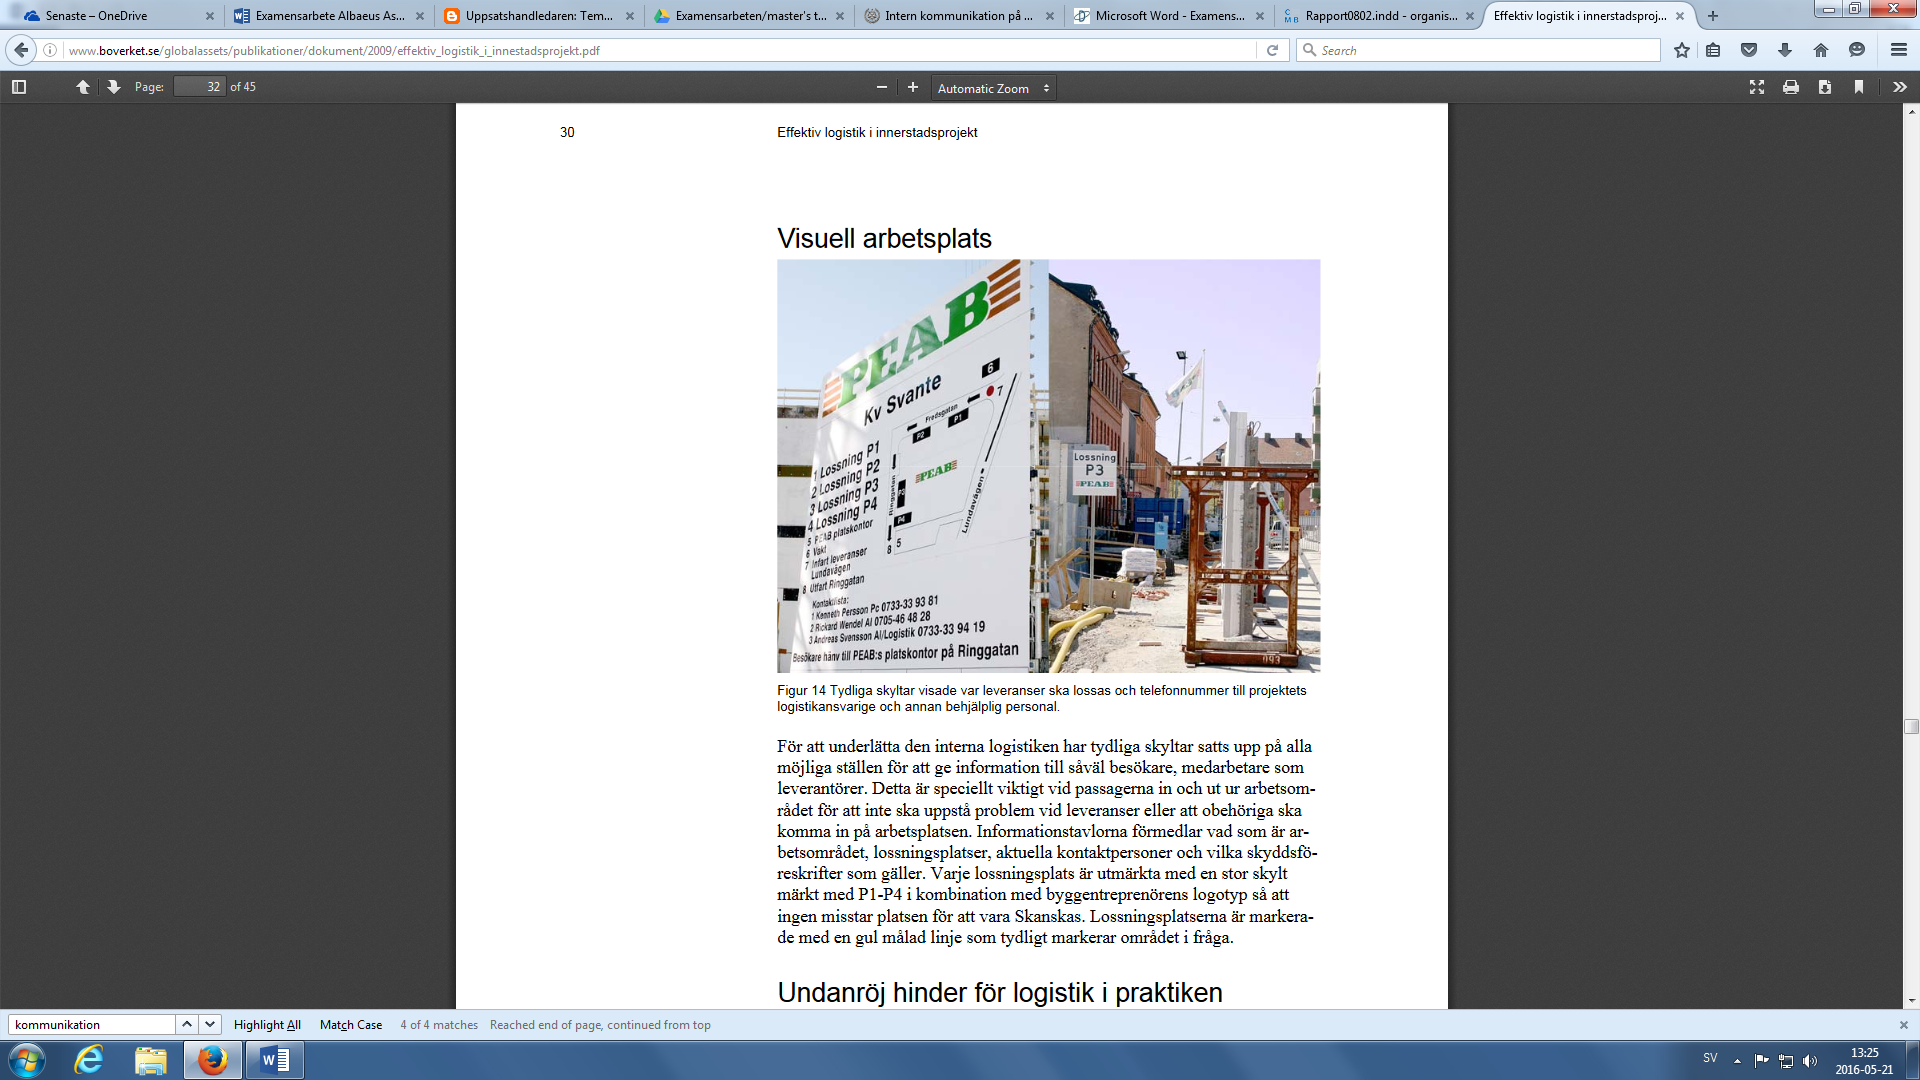1920x1080 pixels.
Task: Open Firefox downloads panel
Action: (x=1785, y=50)
